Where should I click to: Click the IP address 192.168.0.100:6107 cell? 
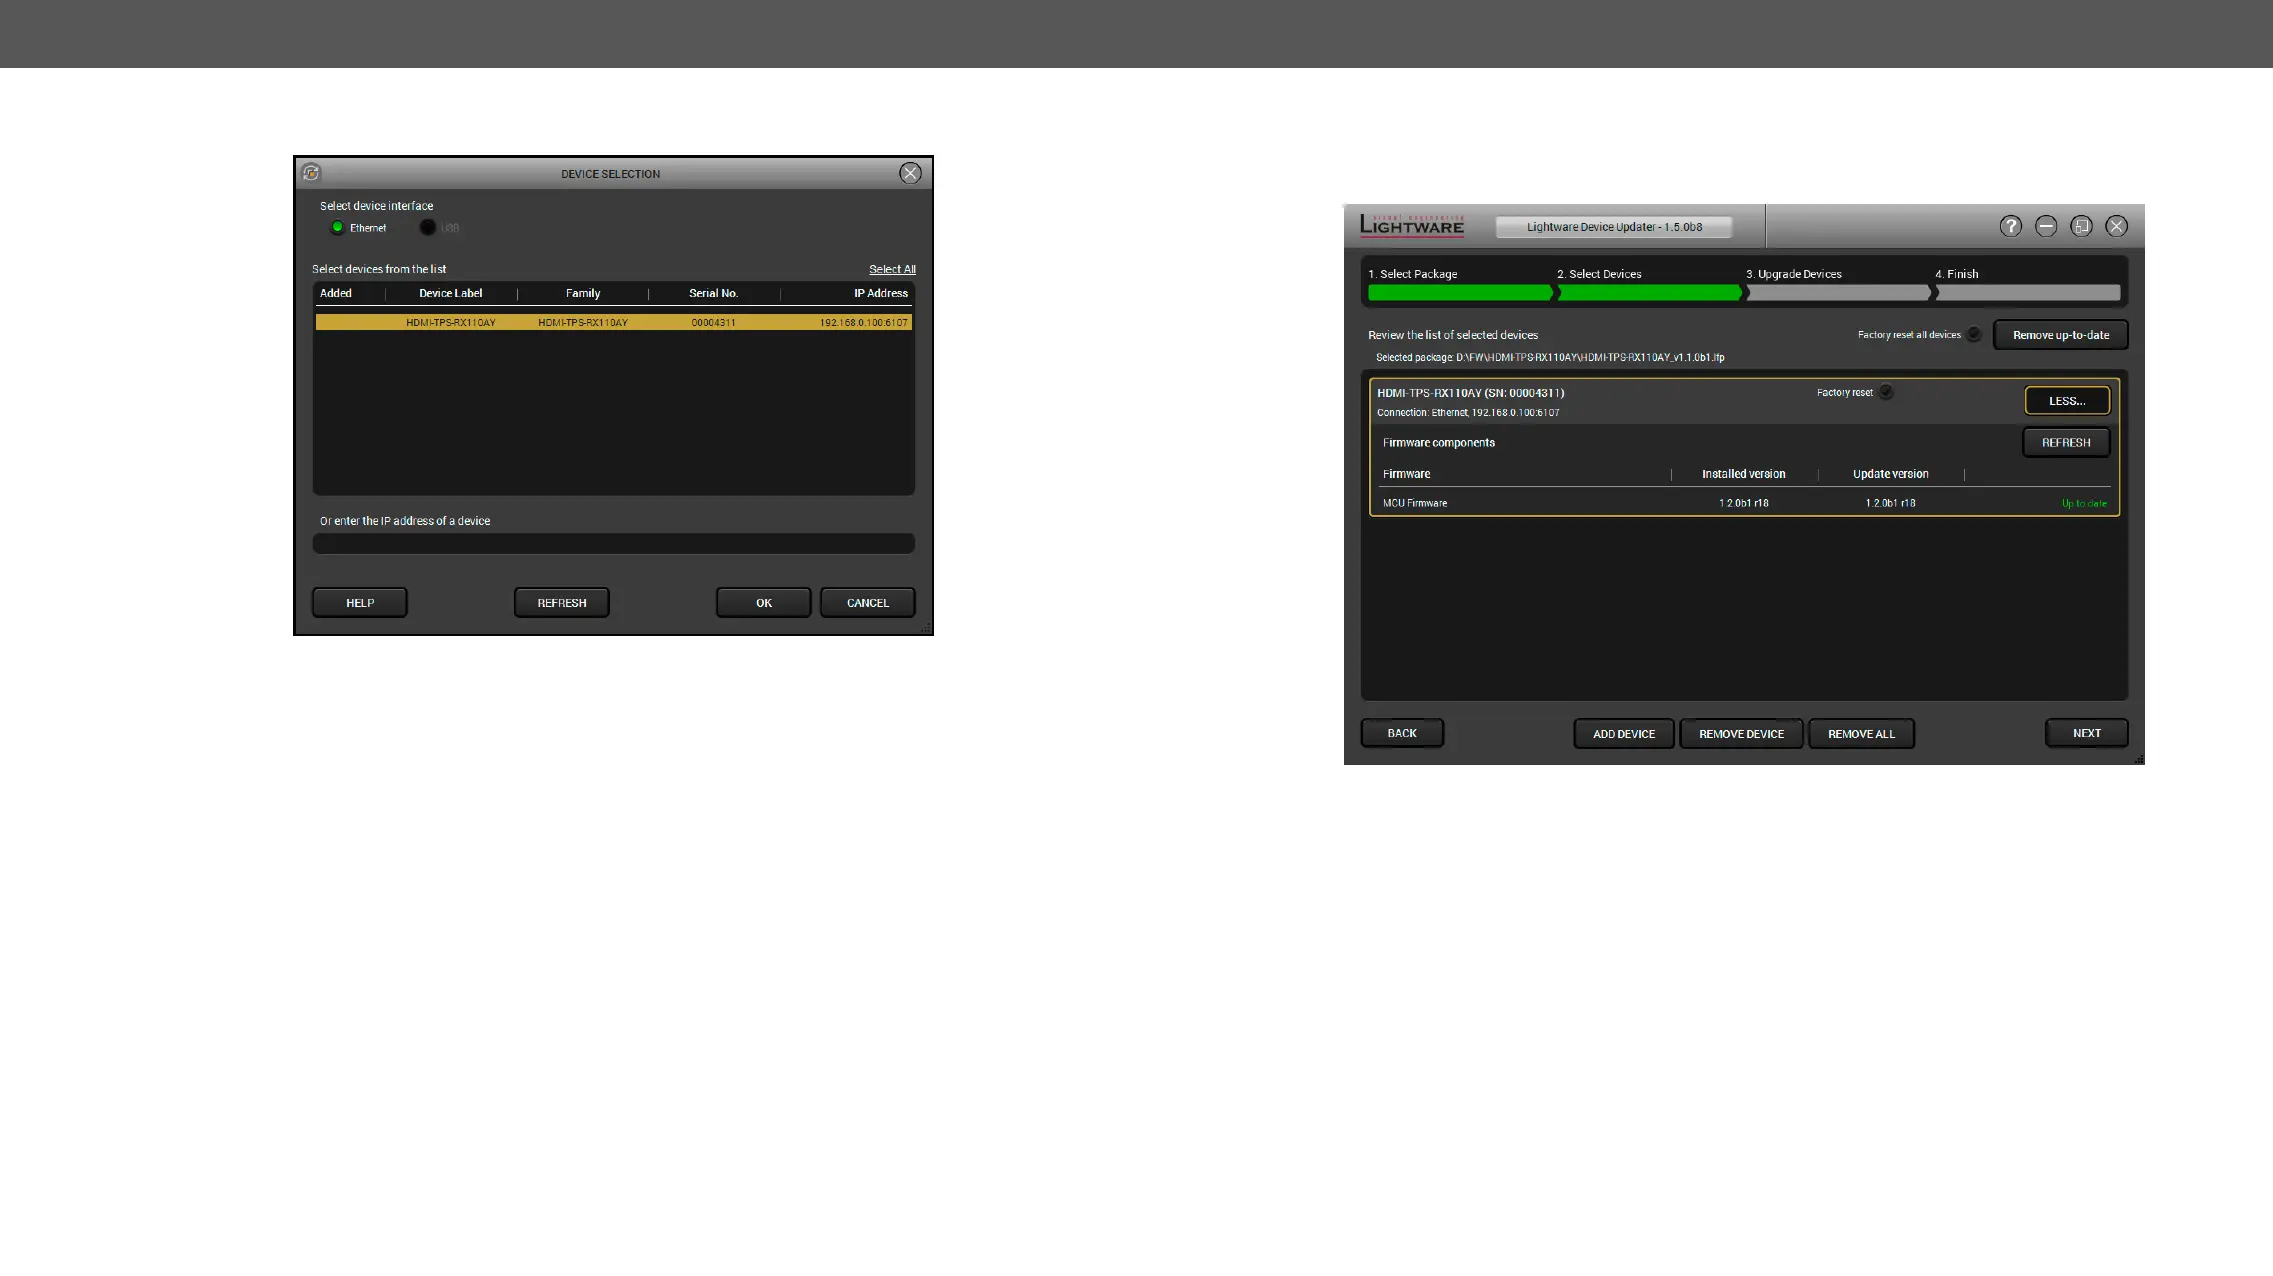click(x=864, y=323)
